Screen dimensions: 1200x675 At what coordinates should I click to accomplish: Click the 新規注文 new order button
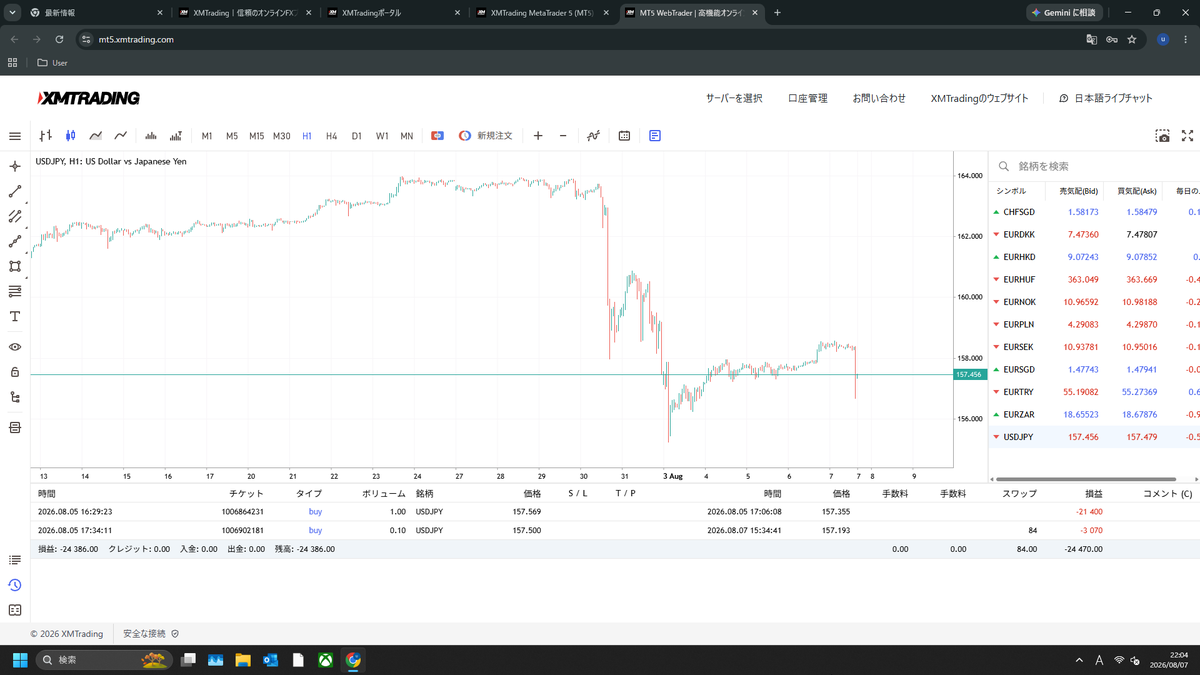485,136
